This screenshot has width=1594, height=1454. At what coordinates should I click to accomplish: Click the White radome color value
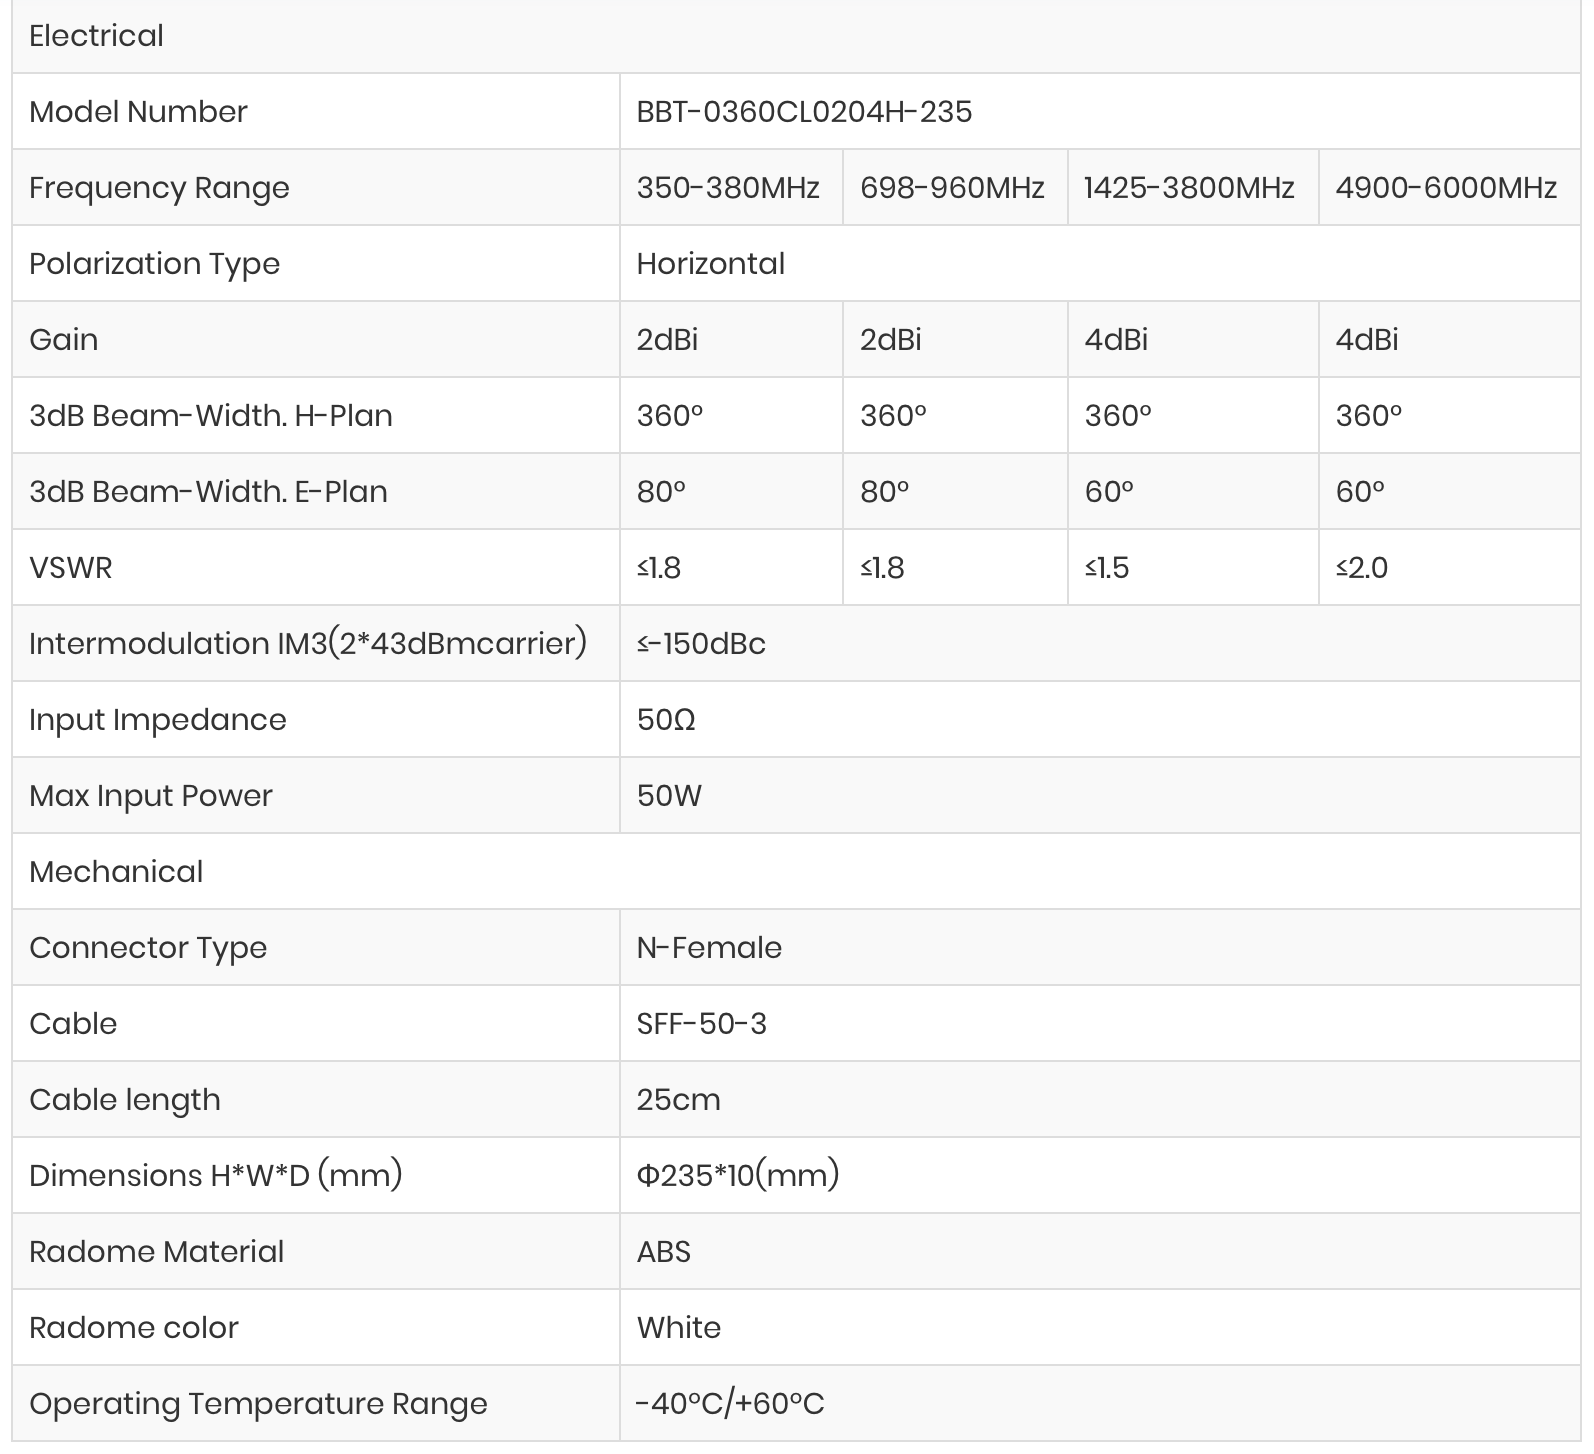tap(679, 1327)
